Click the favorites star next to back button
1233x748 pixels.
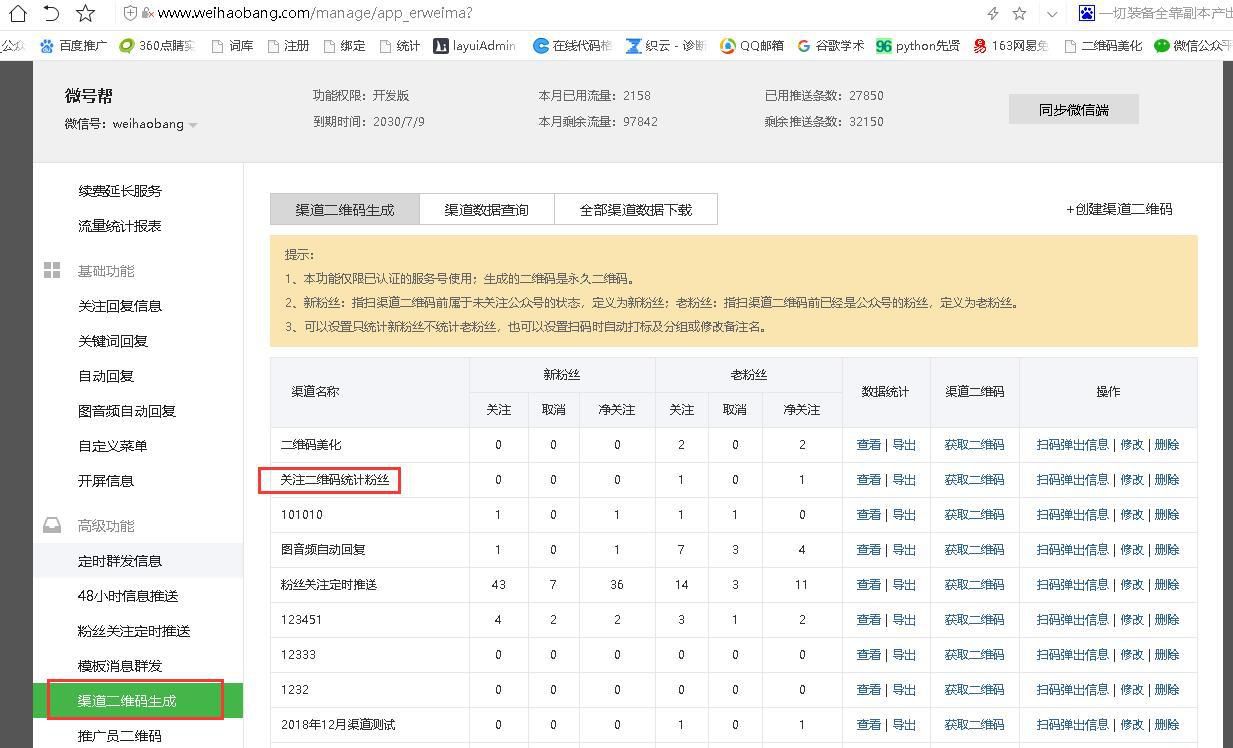pyautogui.click(x=85, y=15)
